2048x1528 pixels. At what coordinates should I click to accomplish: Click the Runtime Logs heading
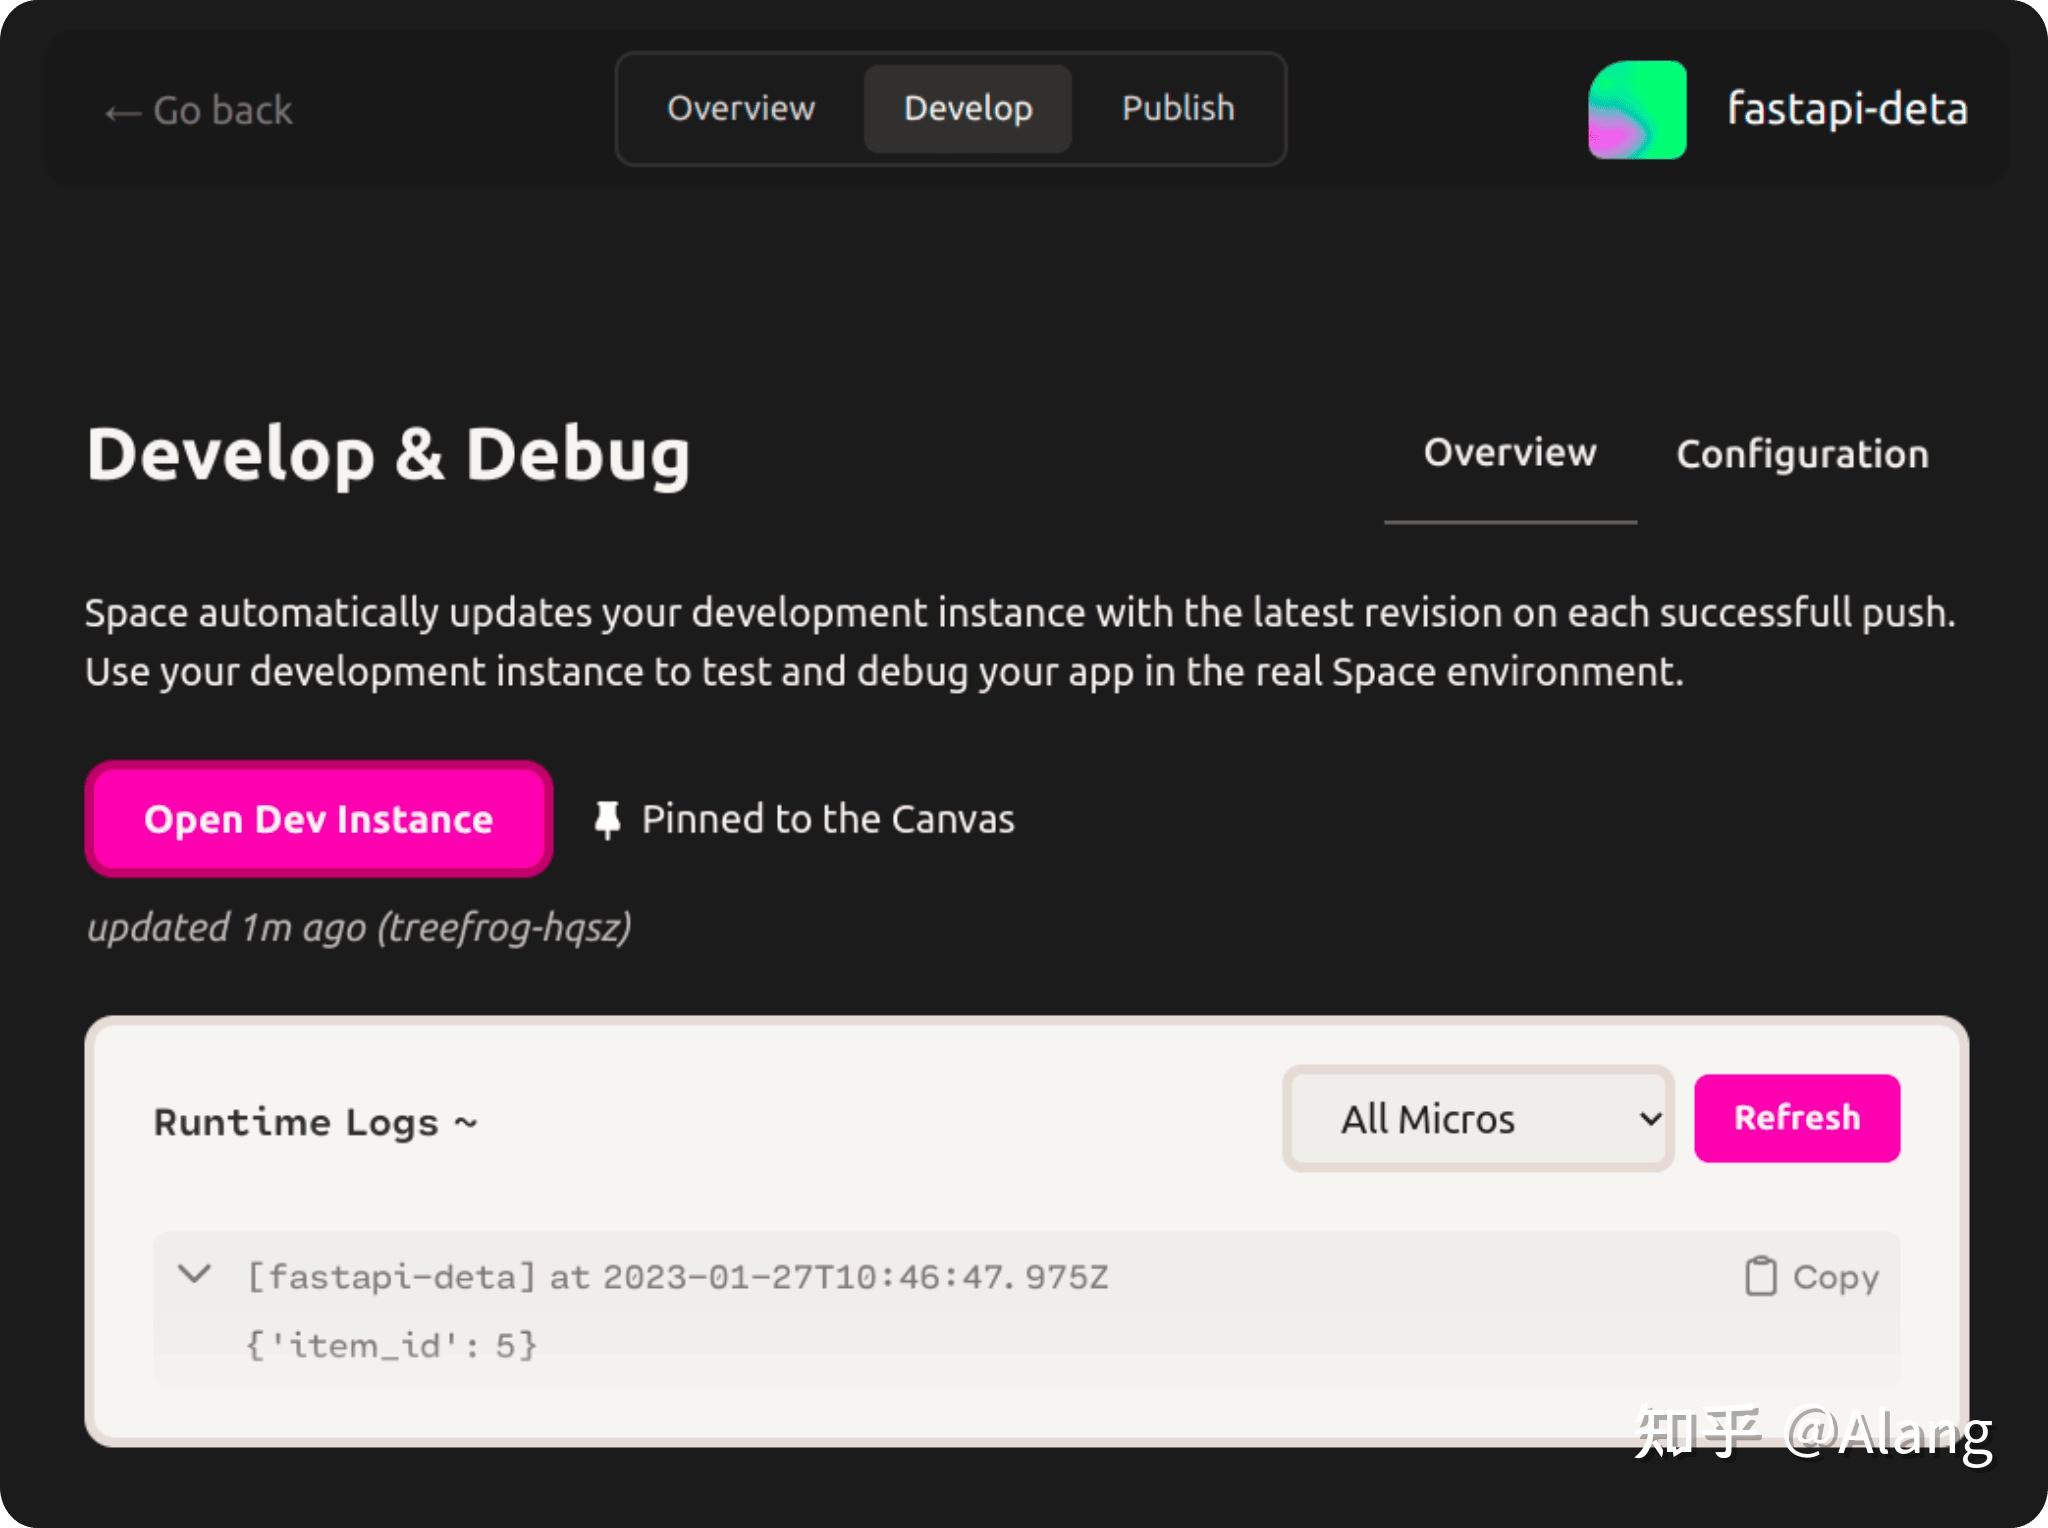315,1122
